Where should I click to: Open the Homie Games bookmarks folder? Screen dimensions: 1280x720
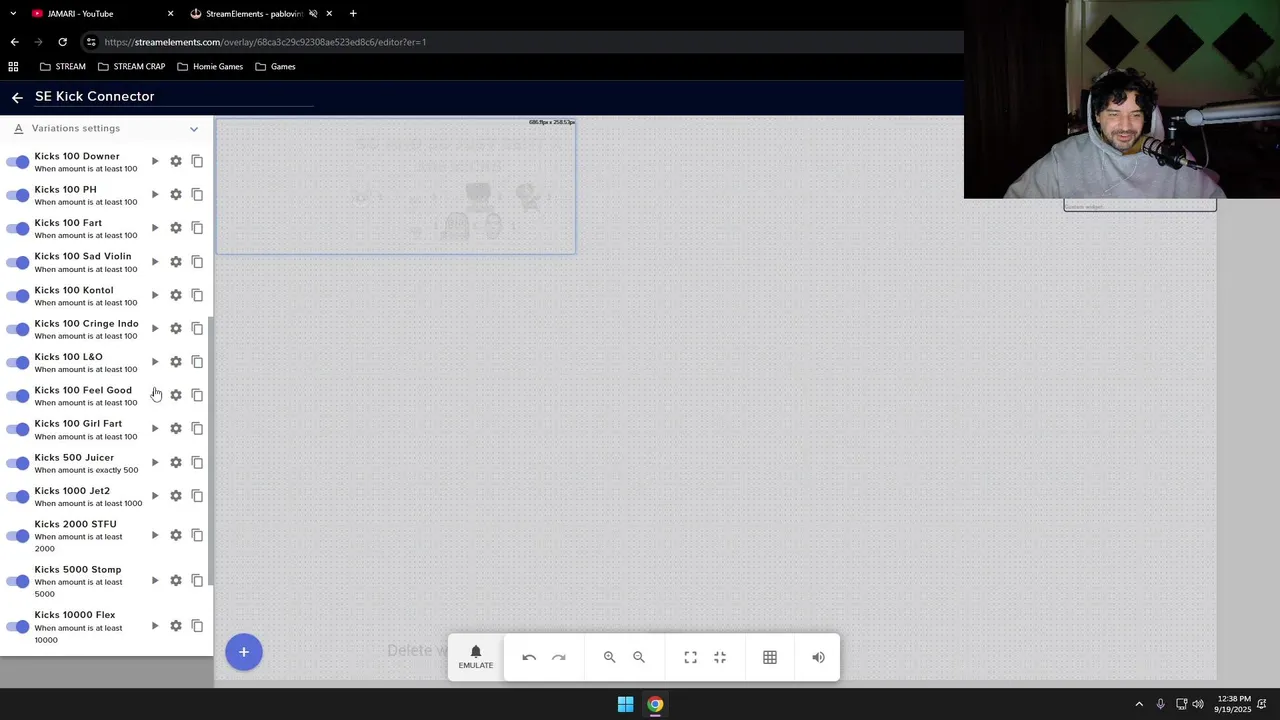tap(210, 66)
